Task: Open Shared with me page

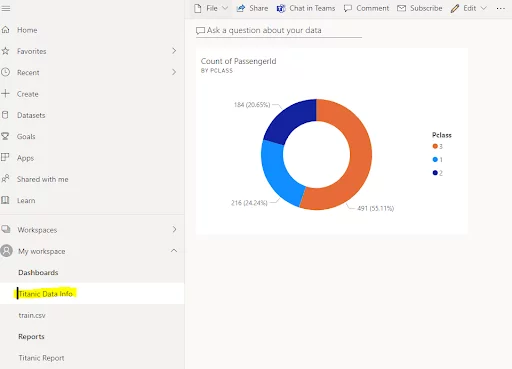Action: point(43,179)
